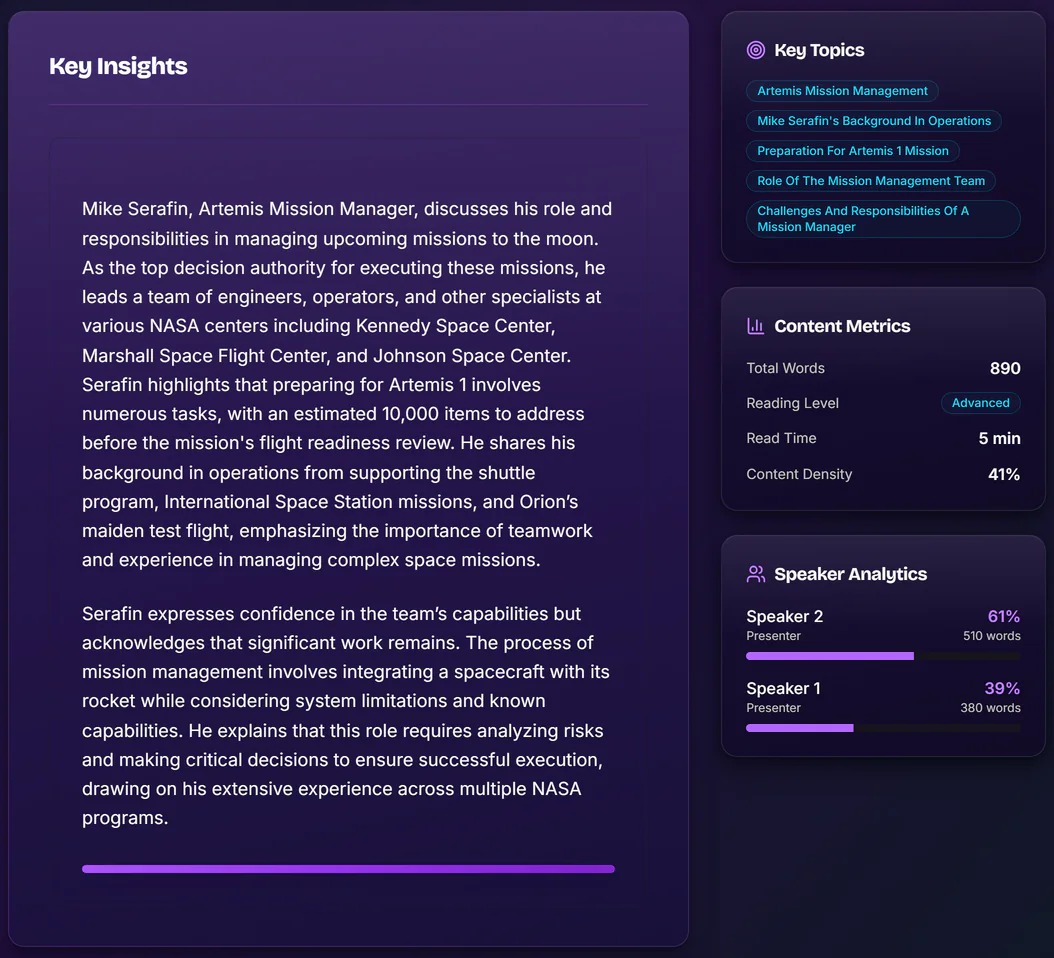Click the Content Metrics heading text
Screen dimensions: 1054x958
(842, 326)
